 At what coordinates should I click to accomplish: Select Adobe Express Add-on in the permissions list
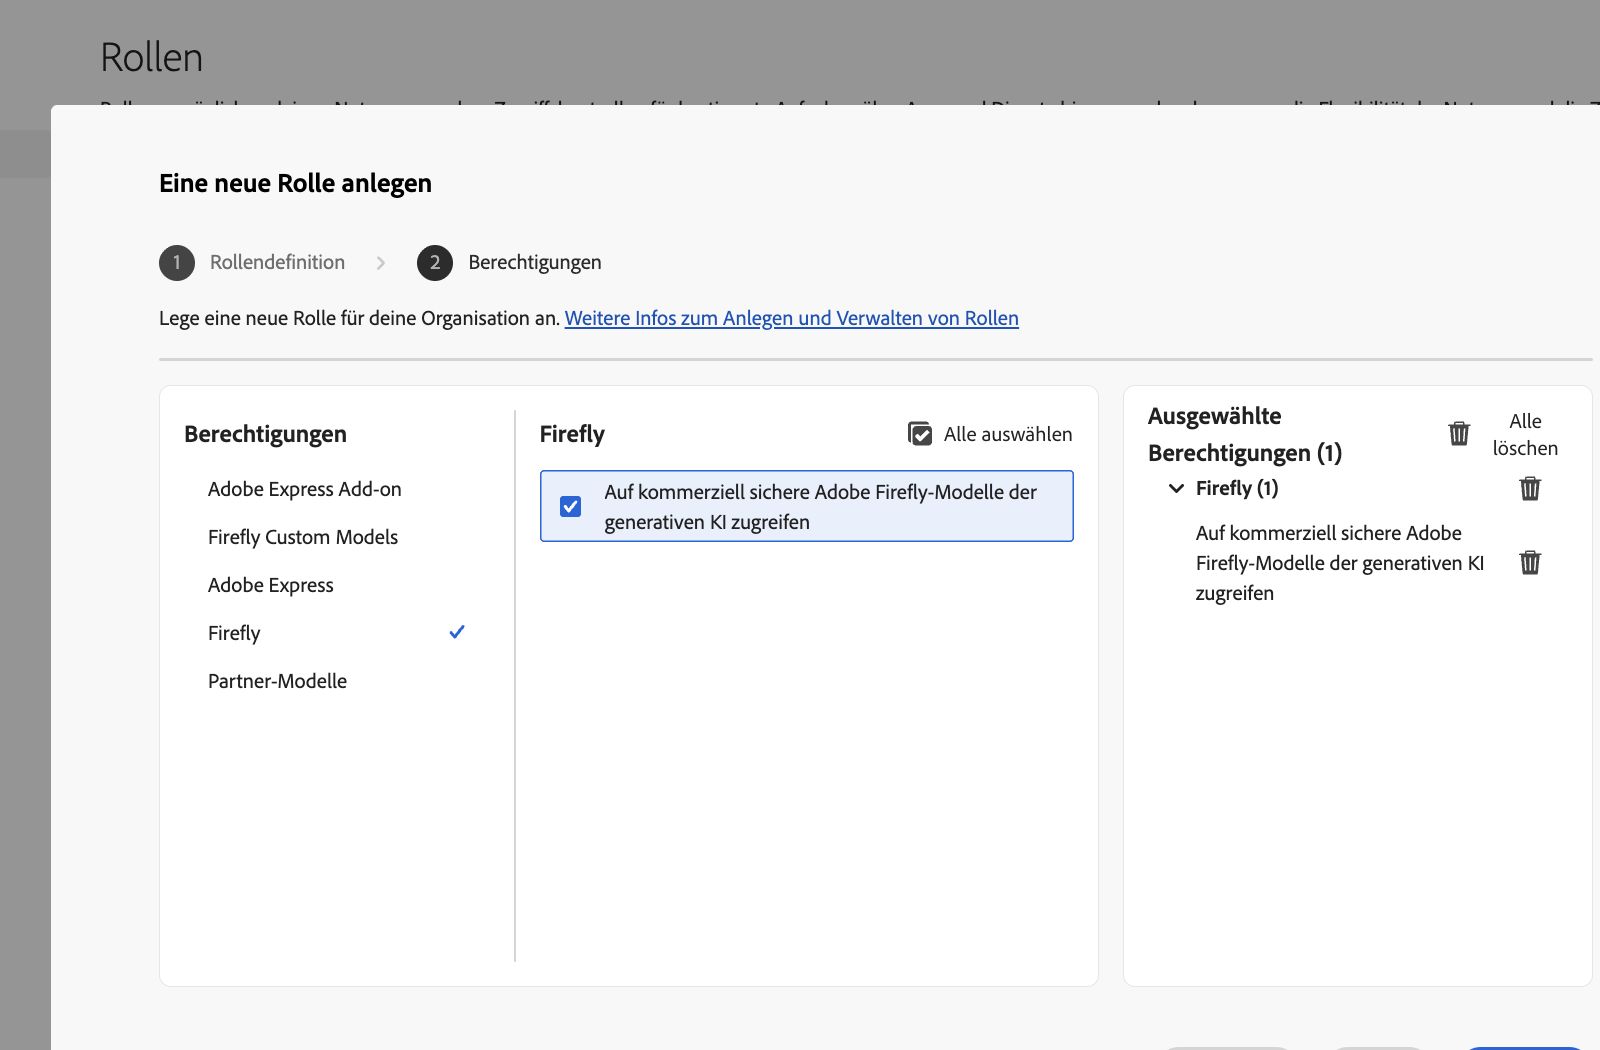pyautogui.click(x=304, y=488)
